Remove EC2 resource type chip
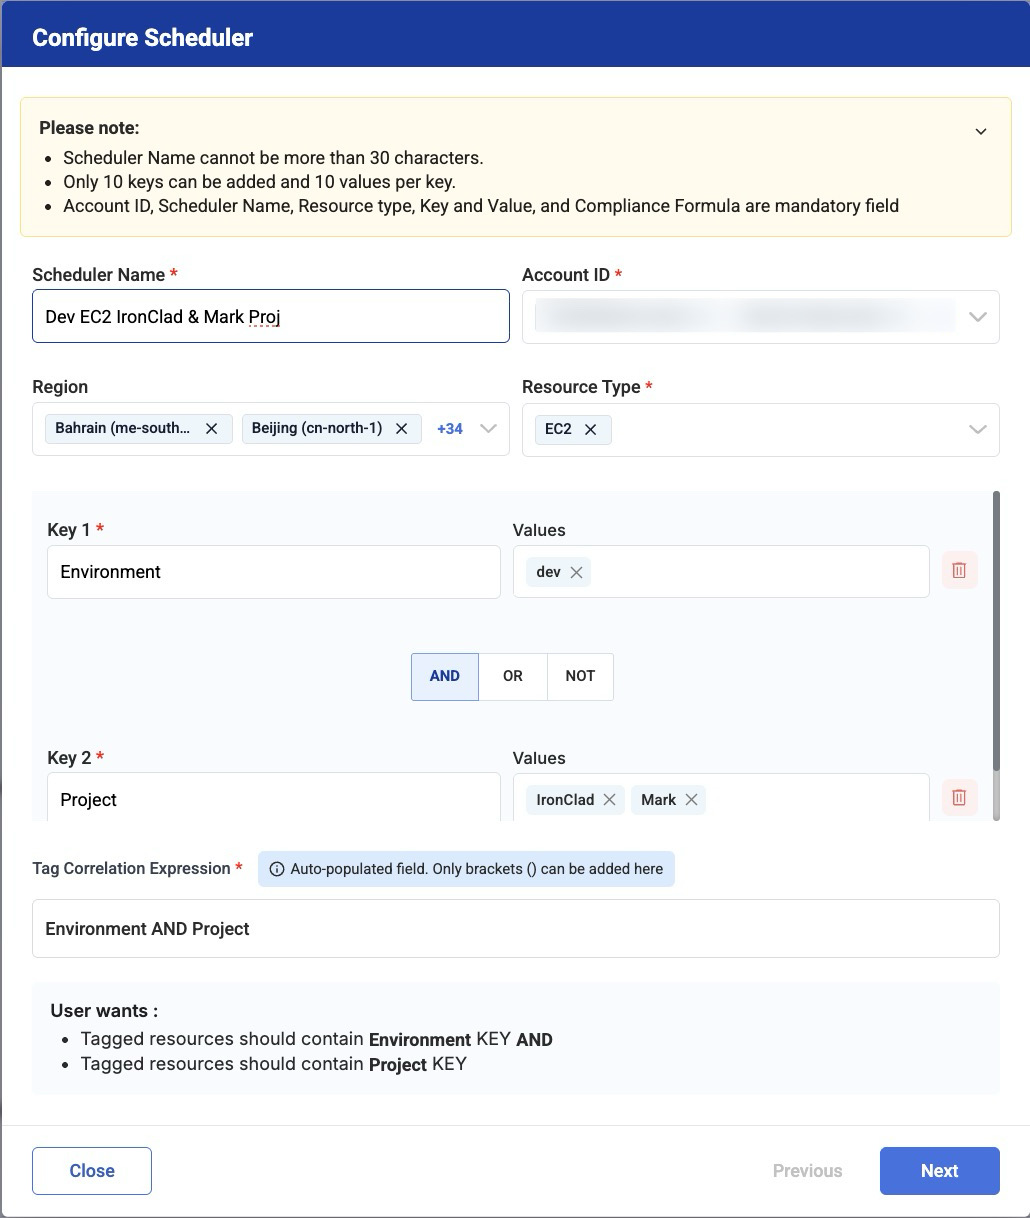 [590, 429]
